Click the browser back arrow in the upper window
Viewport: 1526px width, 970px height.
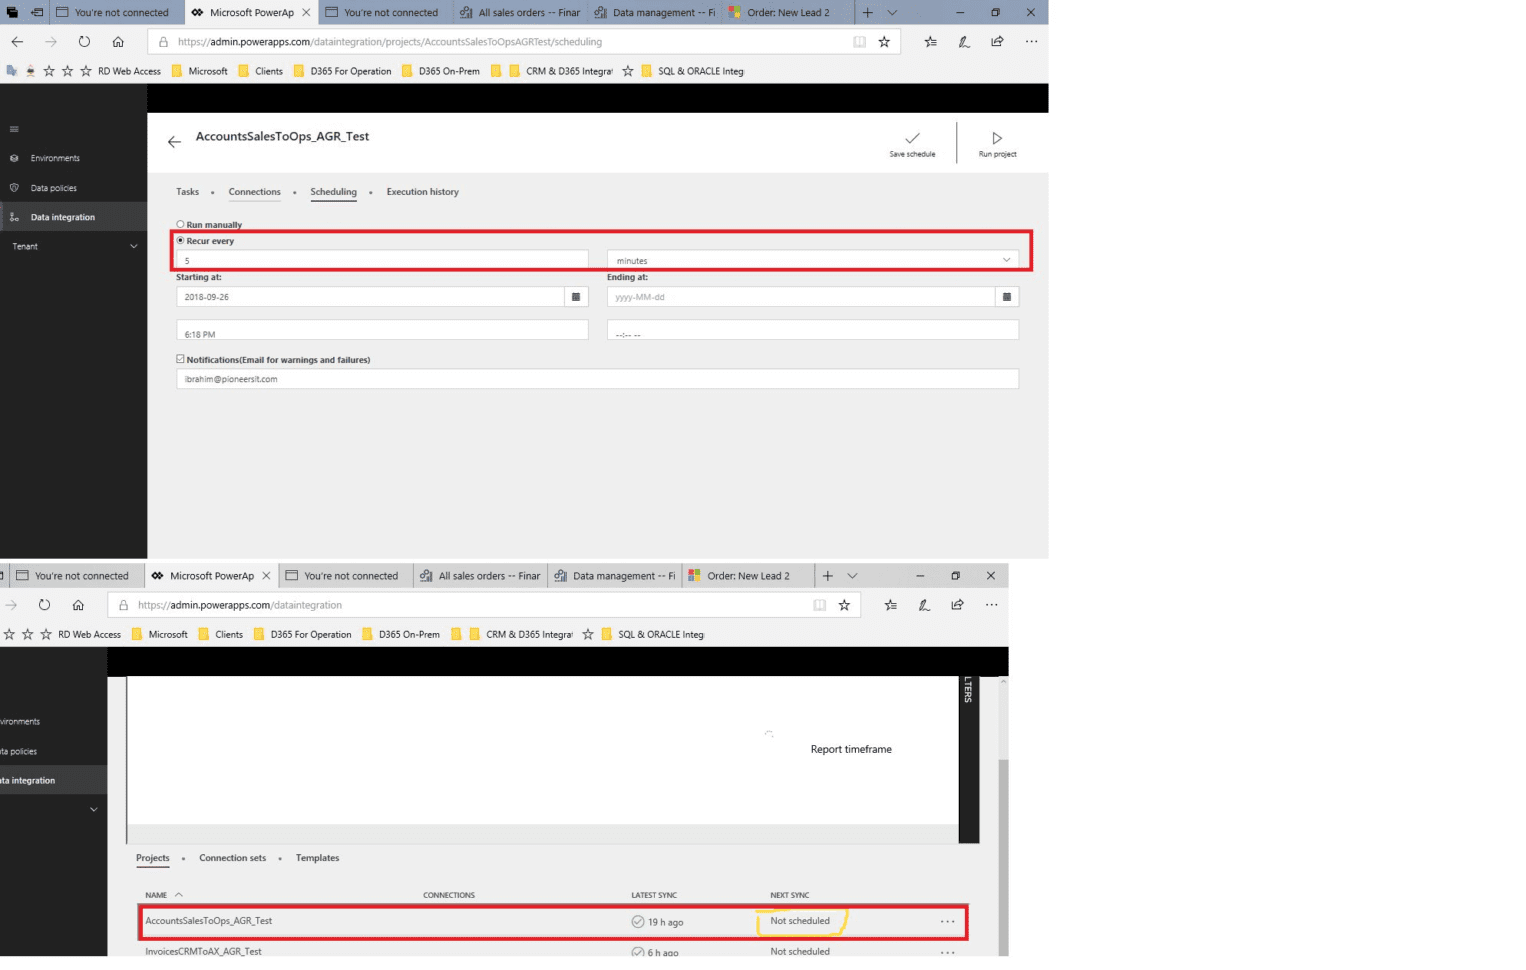coord(17,42)
